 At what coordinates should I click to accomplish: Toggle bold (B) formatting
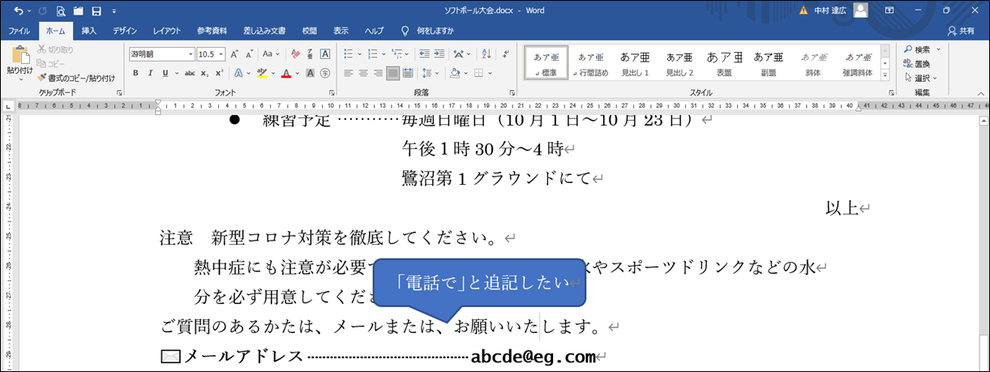point(136,73)
